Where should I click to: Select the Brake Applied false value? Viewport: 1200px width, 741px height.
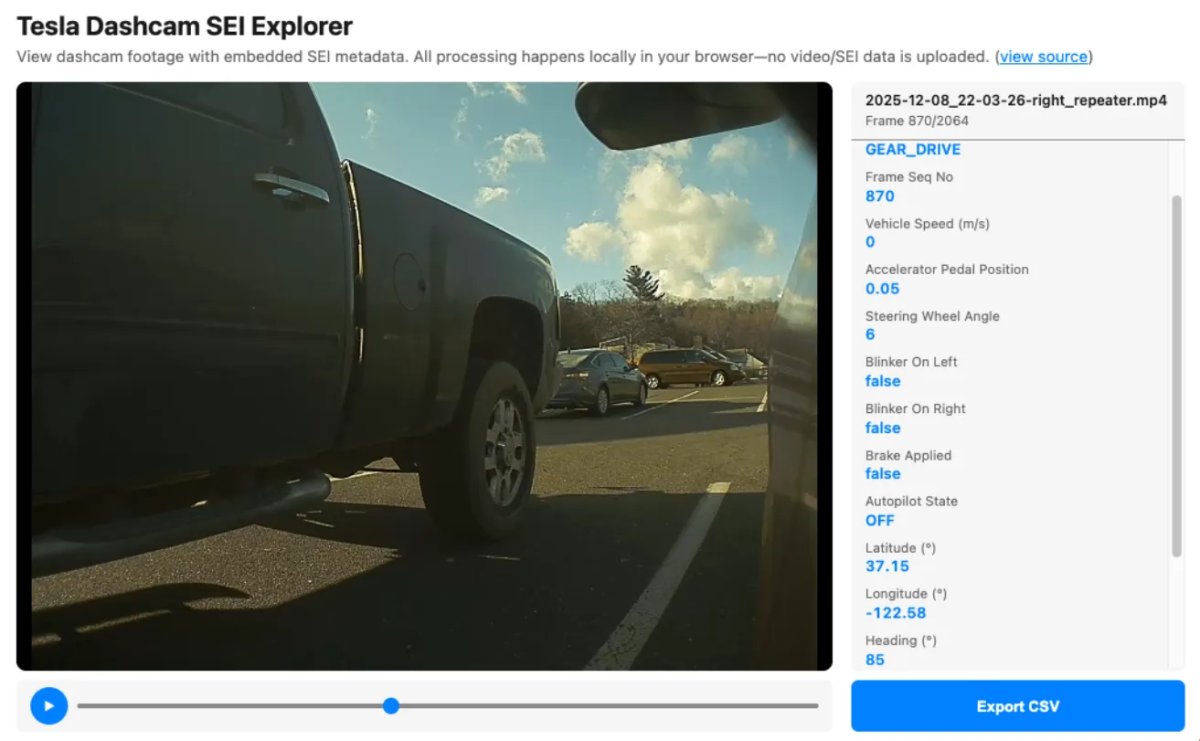pyautogui.click(x=882, y=474)
